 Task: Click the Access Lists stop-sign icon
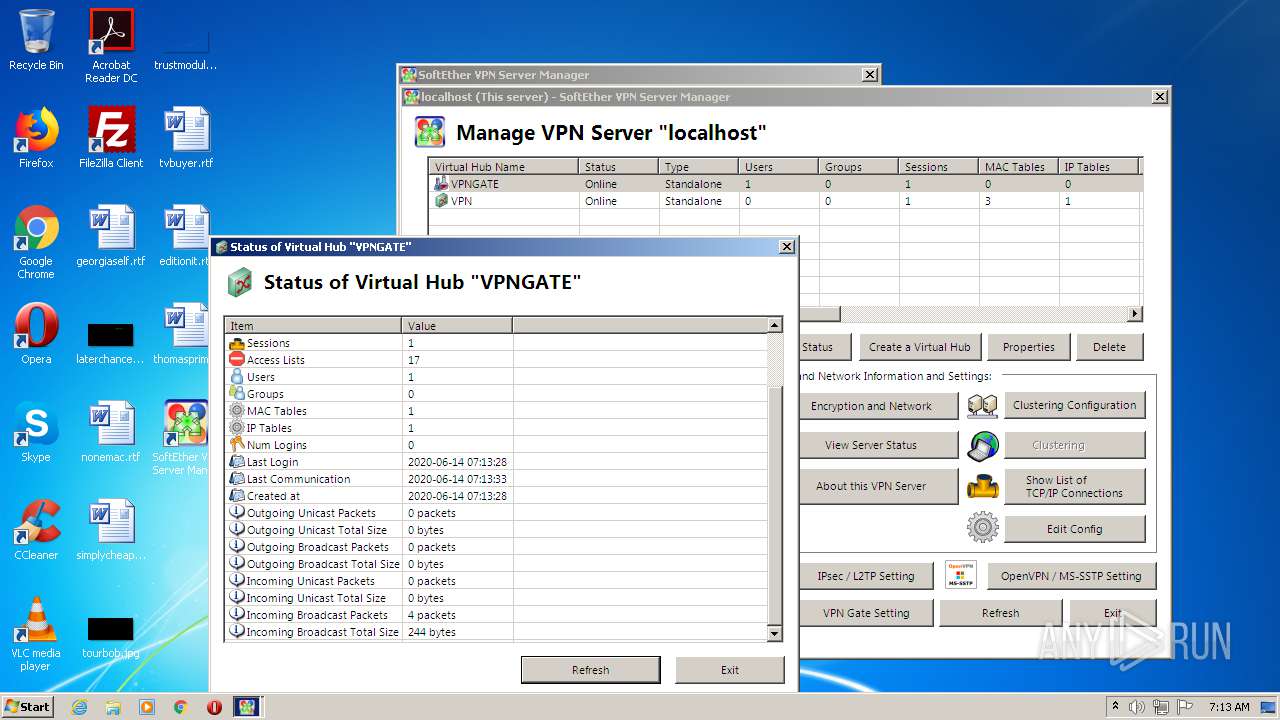tap(237, 360)
